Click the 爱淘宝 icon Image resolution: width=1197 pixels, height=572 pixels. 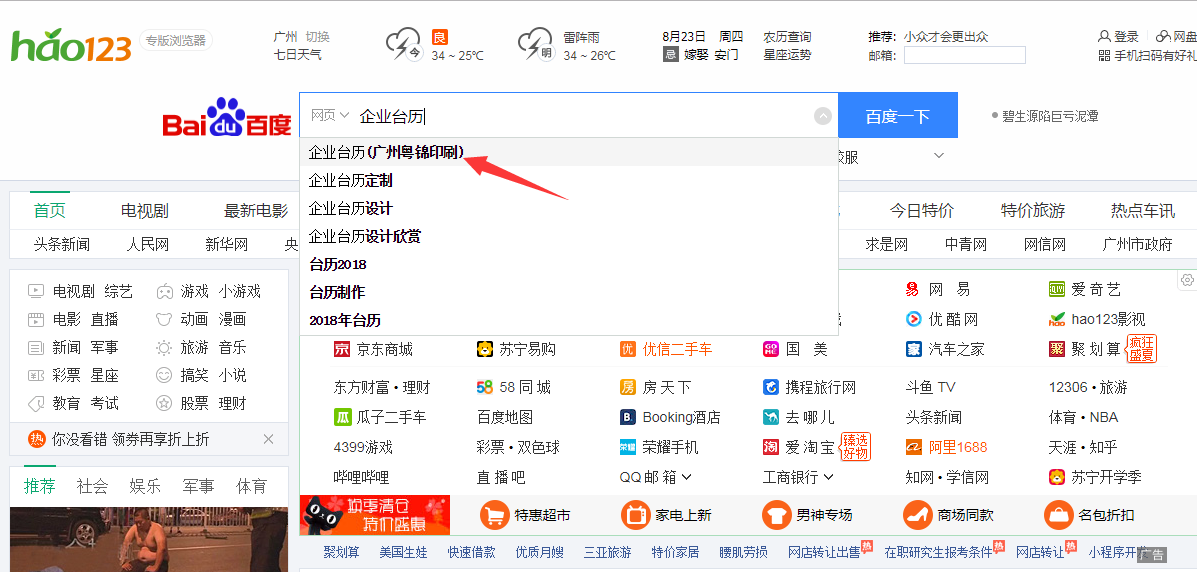[770, 447]
